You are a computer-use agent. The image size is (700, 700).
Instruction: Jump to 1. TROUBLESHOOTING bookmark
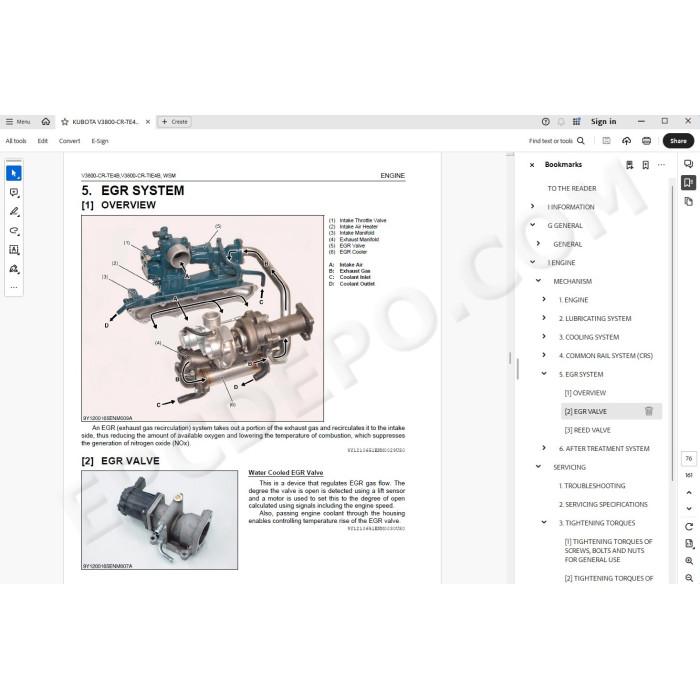tap(592, 486)
